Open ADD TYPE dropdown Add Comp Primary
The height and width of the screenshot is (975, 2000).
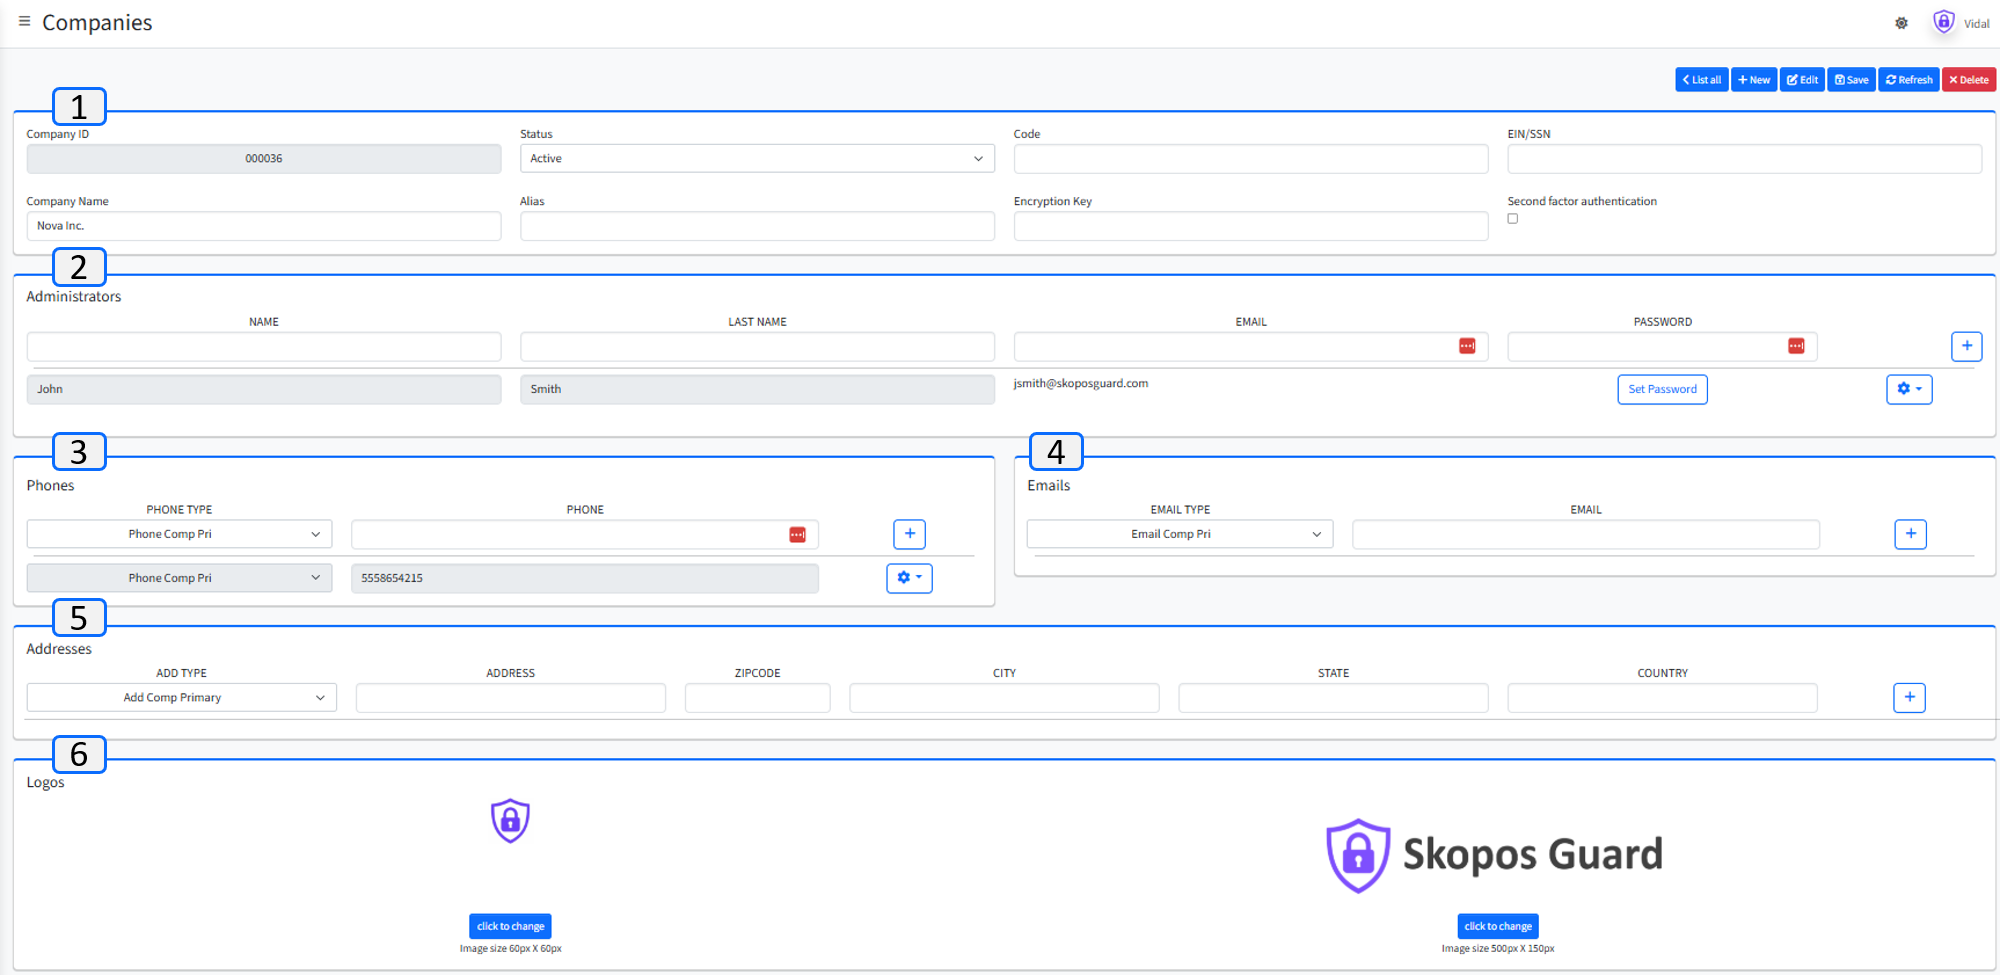182,698
